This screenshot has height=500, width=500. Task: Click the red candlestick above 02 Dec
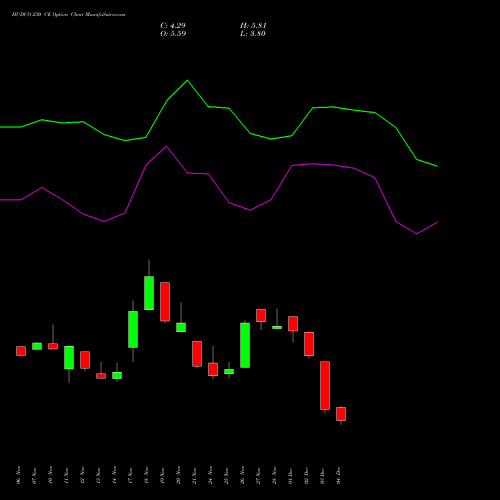[x=309, y=344]
